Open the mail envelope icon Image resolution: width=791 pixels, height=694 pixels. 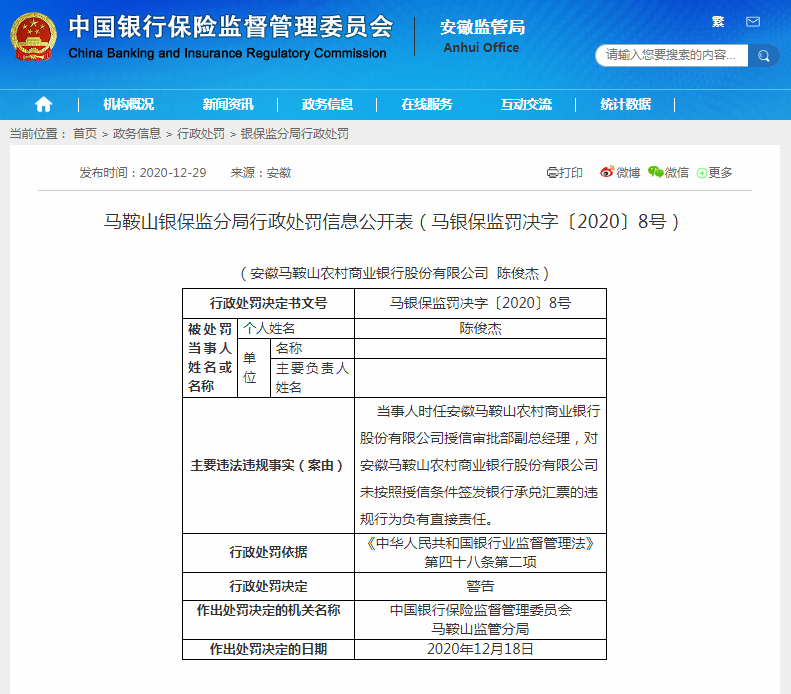[753, 22]
